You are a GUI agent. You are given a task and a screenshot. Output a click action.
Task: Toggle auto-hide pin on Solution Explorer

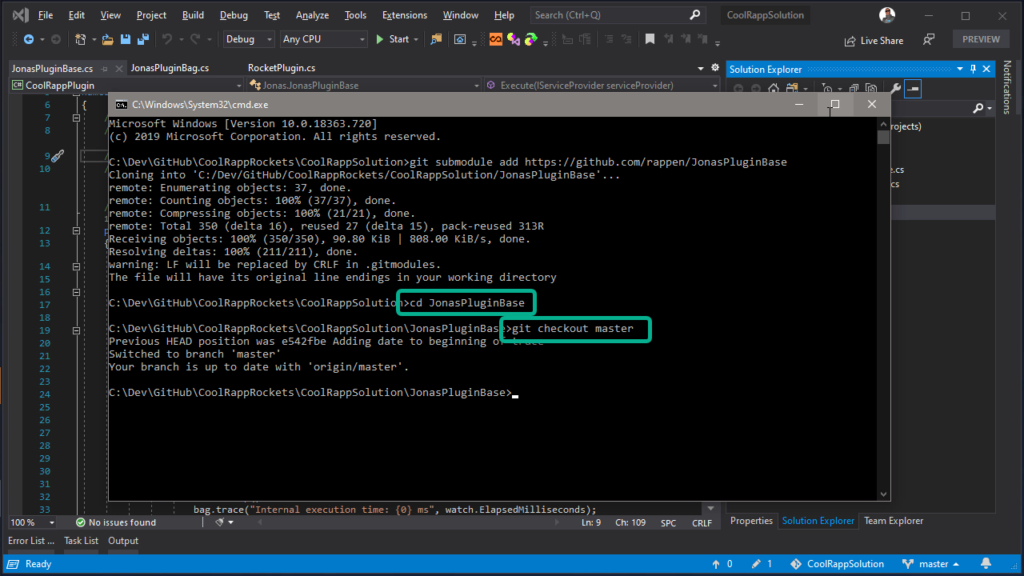(x=972, y=68)
